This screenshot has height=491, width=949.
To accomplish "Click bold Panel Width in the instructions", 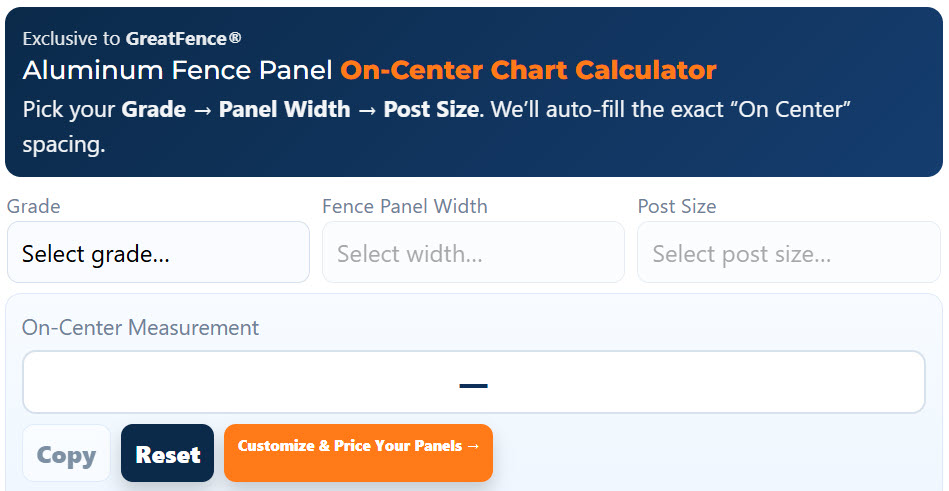I will 285,109.
